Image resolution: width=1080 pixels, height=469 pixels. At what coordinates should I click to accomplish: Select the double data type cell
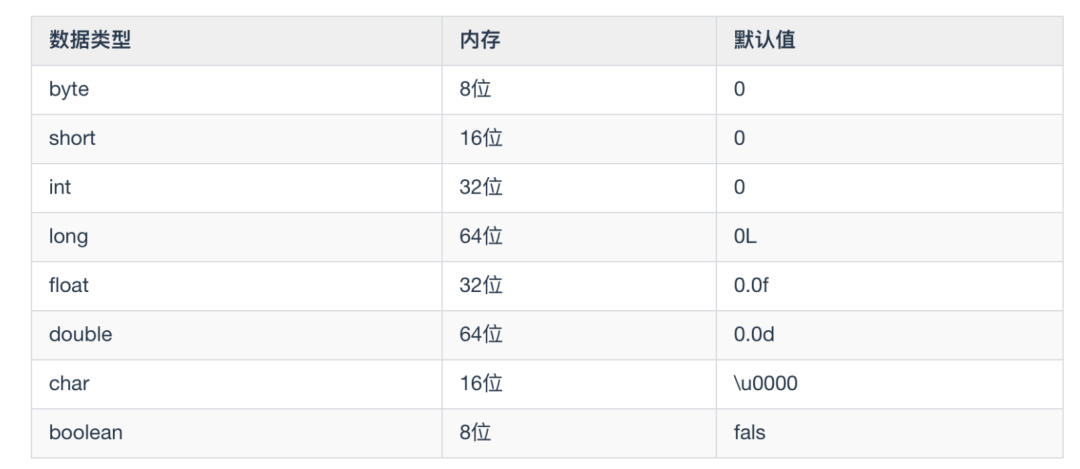(x=80, y=335)
